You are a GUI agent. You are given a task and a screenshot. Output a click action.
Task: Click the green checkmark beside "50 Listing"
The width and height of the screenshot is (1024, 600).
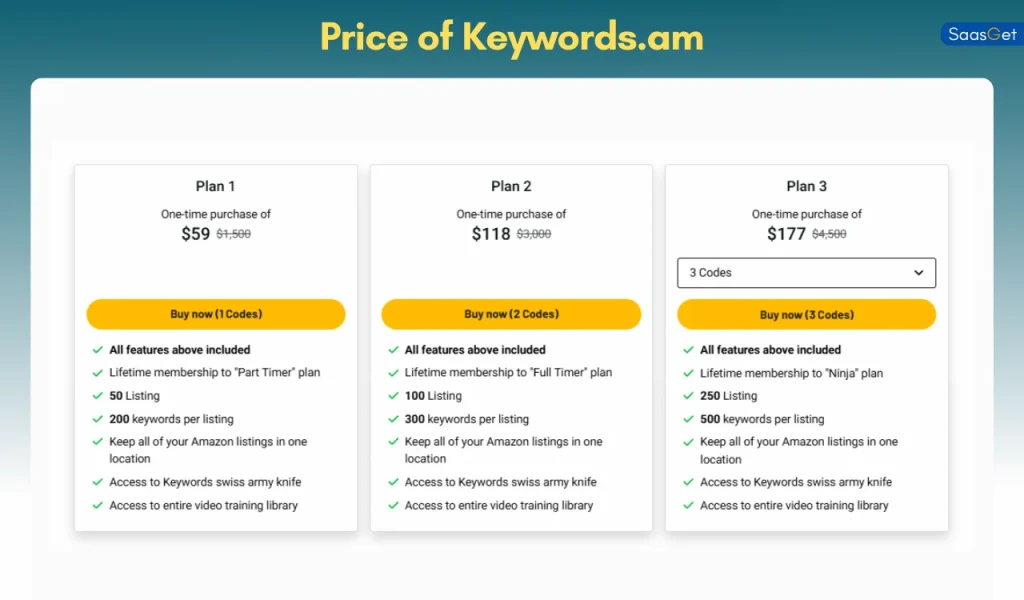(97, 395)
